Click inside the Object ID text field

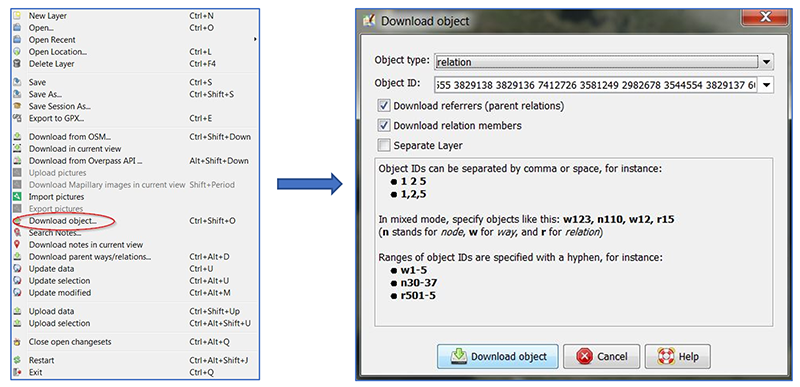click(x=596, y=85)
